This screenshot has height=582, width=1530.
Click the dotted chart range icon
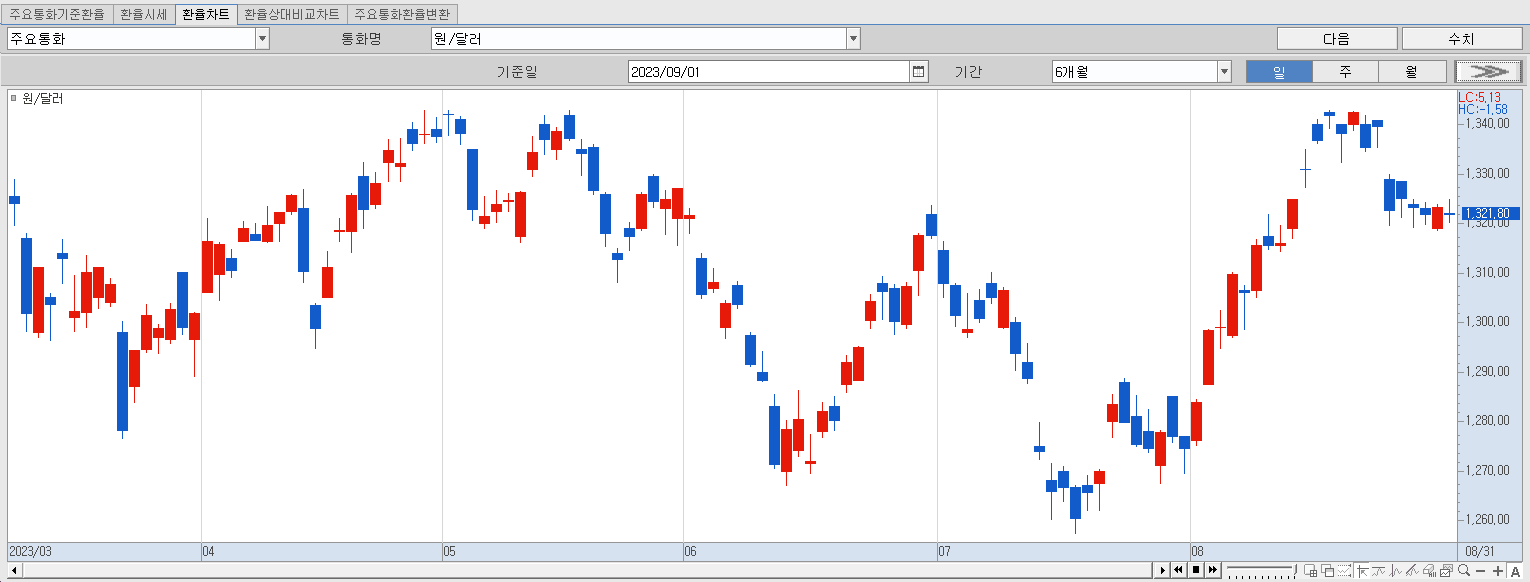point(1344,571)
